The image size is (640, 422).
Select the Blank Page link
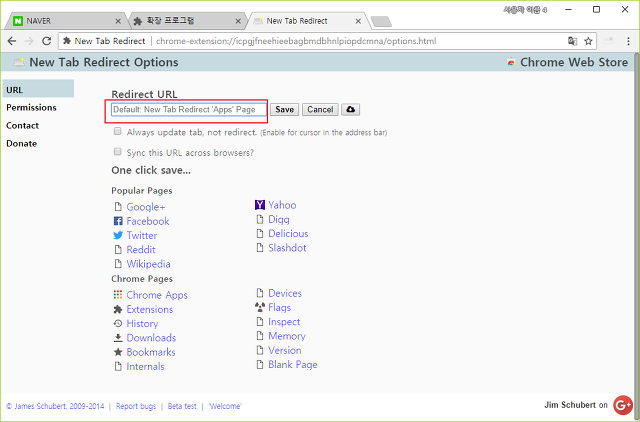[292, 364]
